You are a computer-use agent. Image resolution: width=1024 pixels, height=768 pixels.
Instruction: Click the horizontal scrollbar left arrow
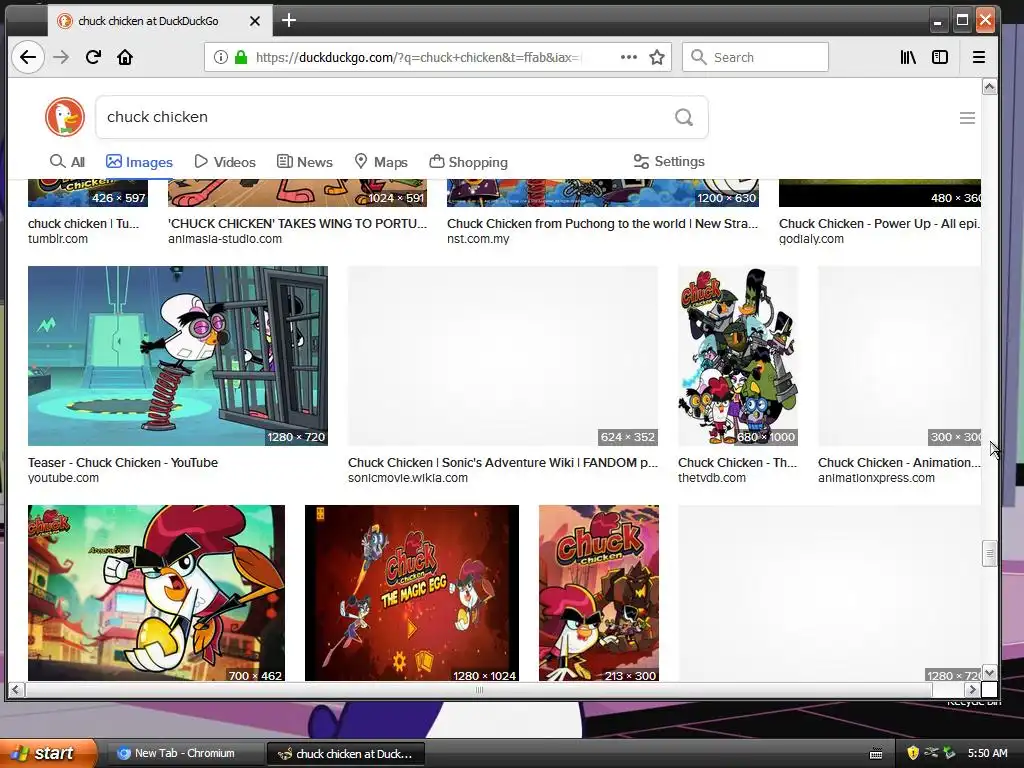coord(16,690)
